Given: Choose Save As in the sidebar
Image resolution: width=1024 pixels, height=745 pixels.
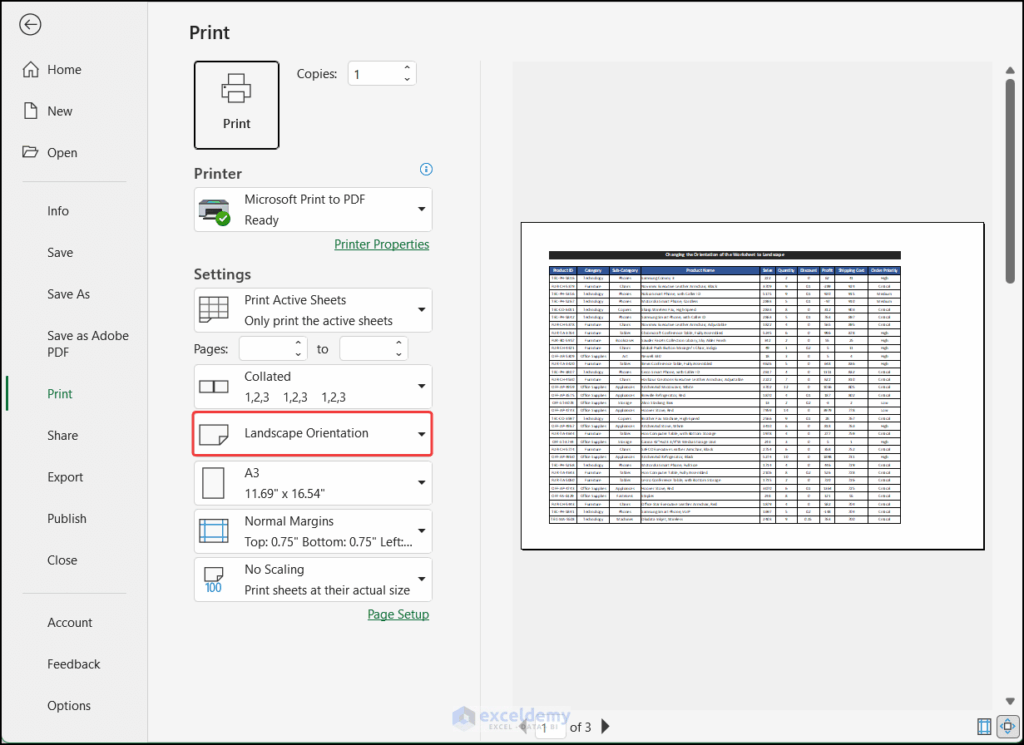Looking at the screenshot, I should coord(69,294).
